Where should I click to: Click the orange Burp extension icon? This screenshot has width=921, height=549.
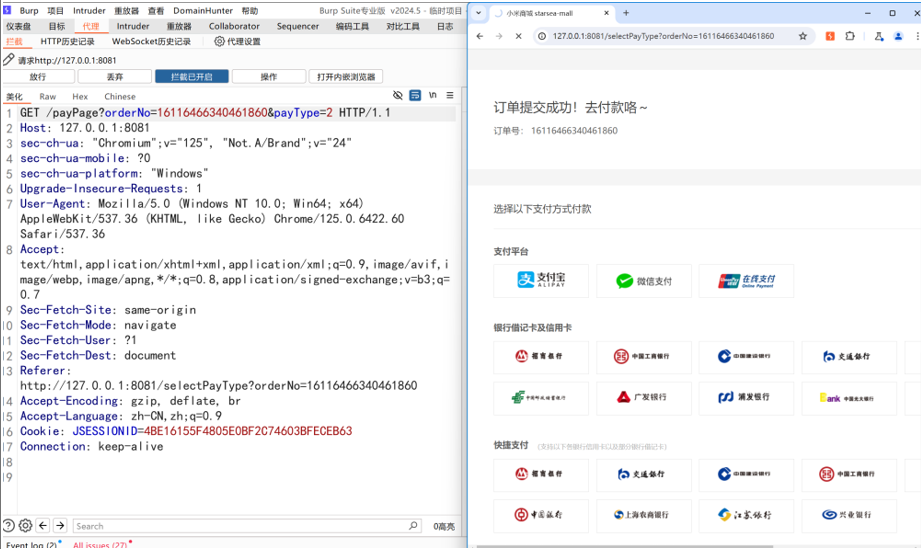830,36
